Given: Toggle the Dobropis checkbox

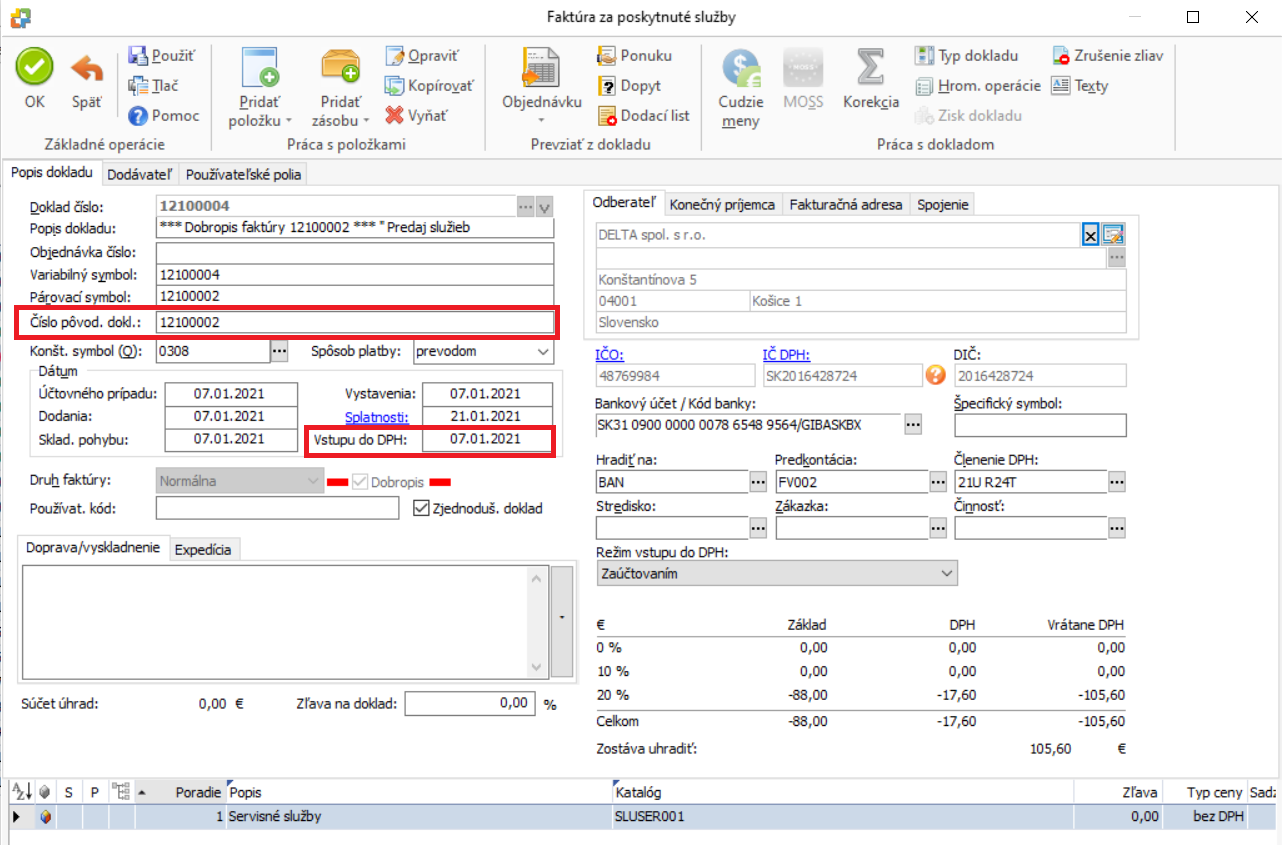Looking at the screenshot, I should (359, 481).
